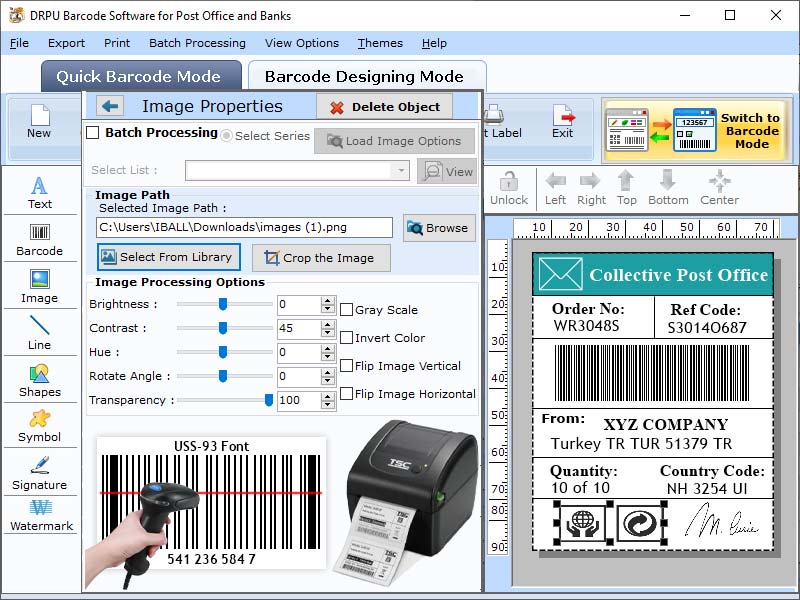Click the Switch to Barcode Mode icon
This screenshot has width=800, height=600.
pyautogui.click(x=698, y=130)
